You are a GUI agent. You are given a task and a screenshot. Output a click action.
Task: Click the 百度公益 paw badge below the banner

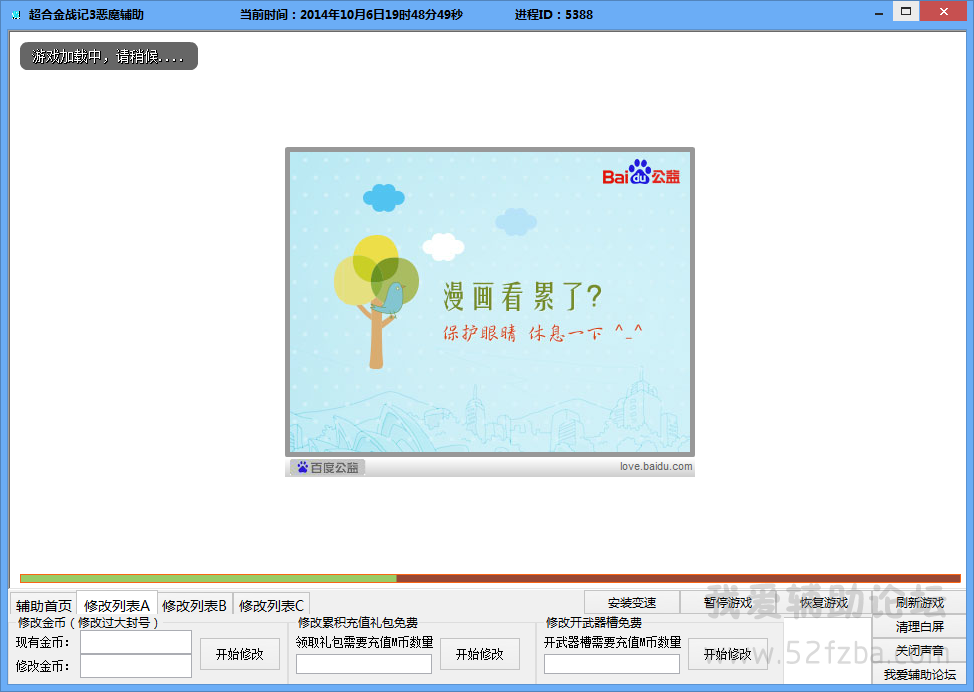[327, 467]
